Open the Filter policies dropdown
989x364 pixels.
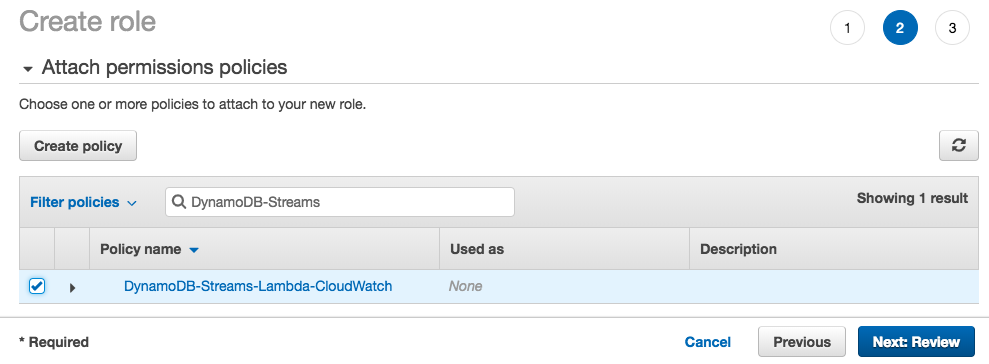83,203
